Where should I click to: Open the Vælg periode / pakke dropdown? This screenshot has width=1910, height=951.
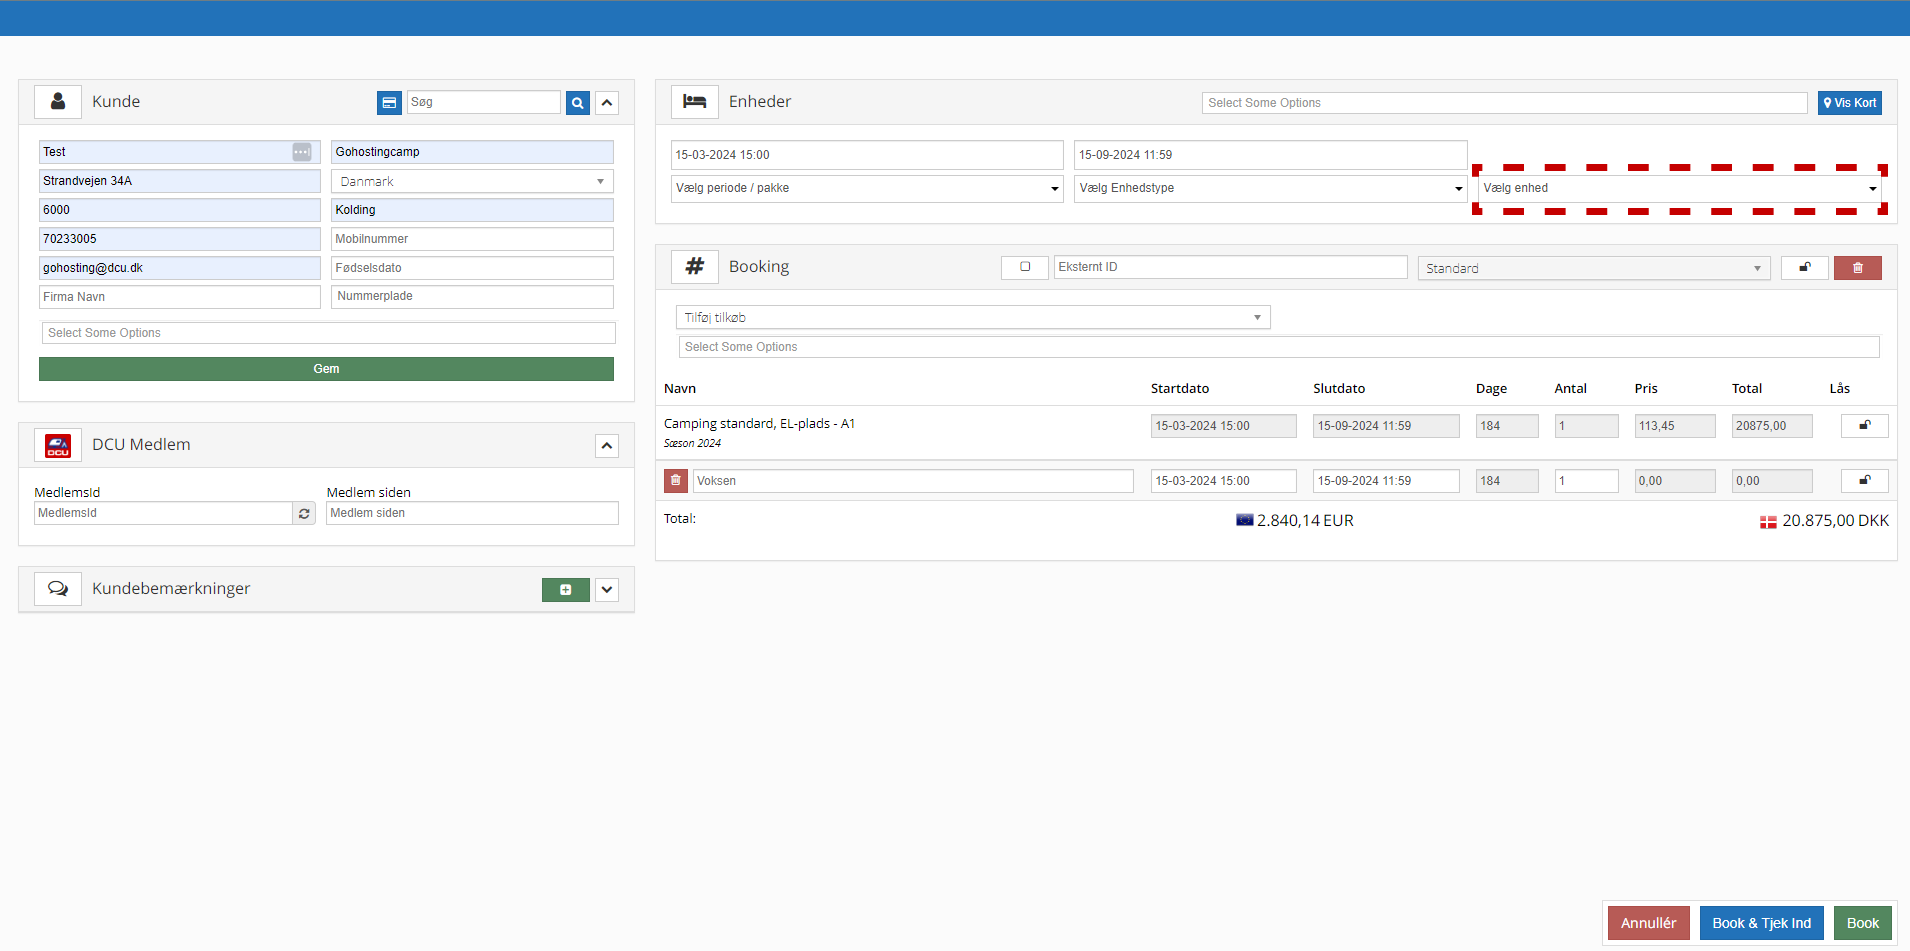(x=866, y=188)
